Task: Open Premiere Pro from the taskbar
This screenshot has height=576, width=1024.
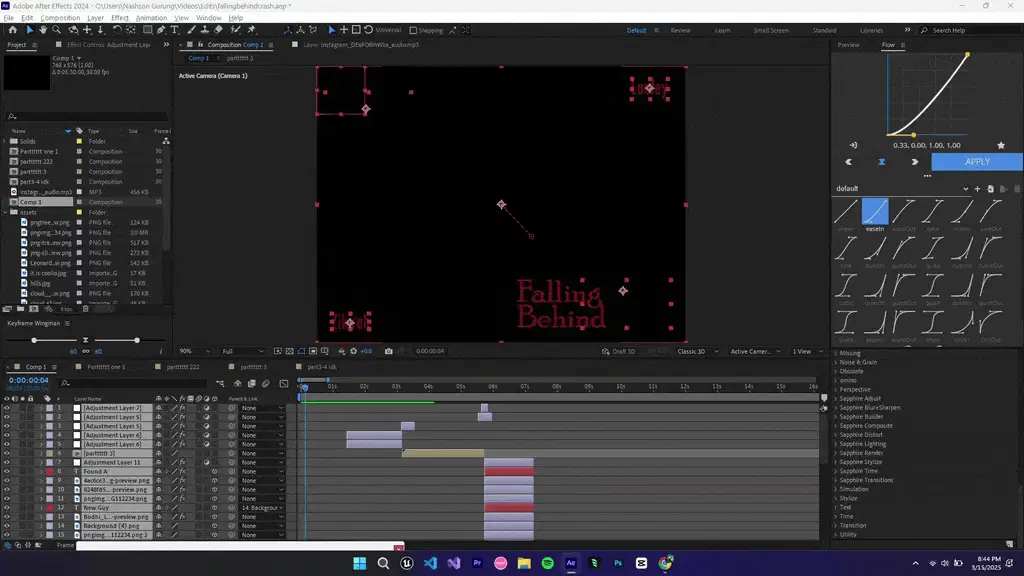Action: [x=477, y=563]
